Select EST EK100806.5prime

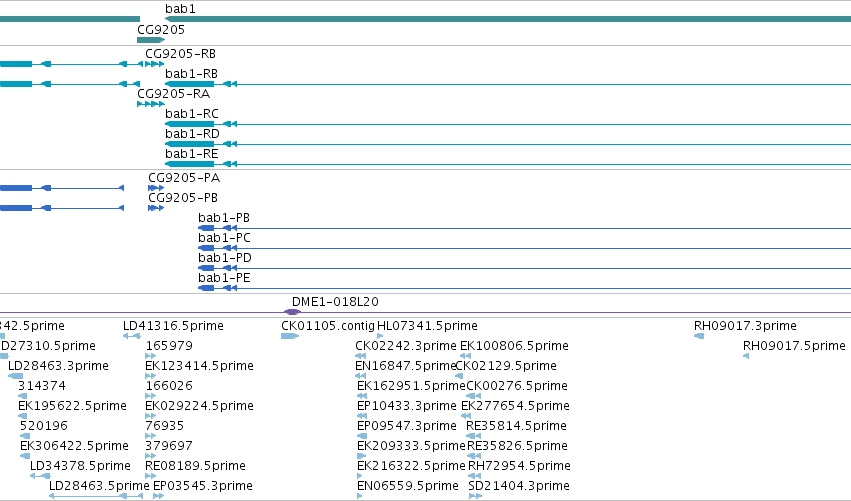(514, 346)
